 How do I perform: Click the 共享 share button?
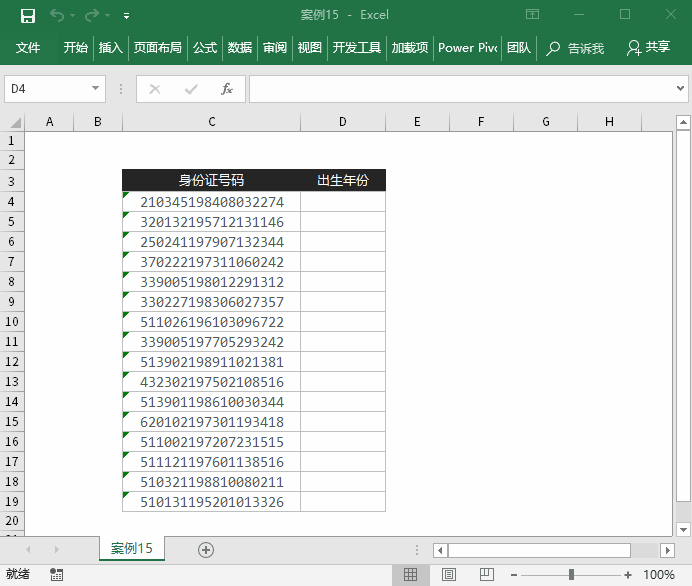[648, 47]
